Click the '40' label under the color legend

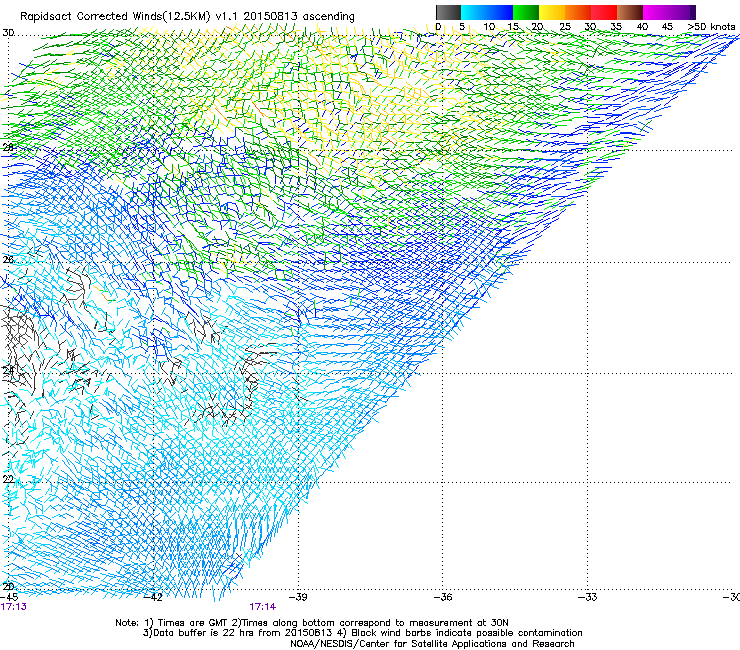click(642, 26)
